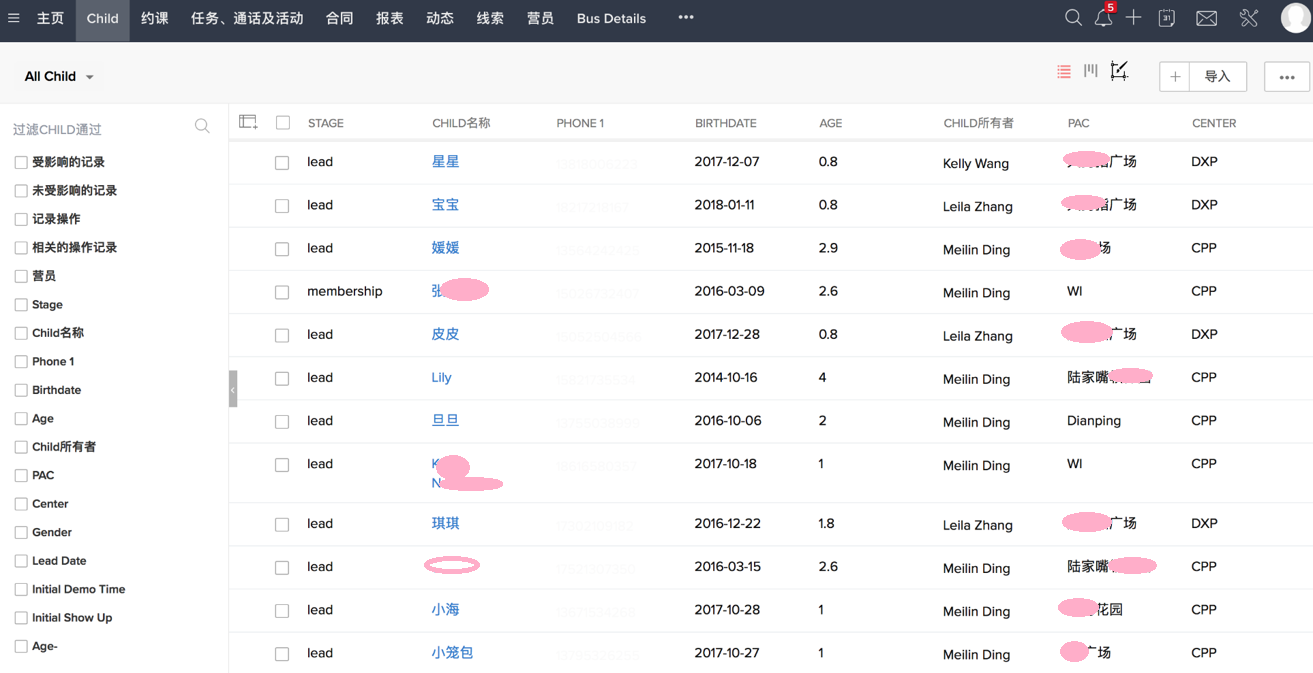Open the calendar icon in top bar
This screenshot has width=1313, height=673.
[1166, 18]
